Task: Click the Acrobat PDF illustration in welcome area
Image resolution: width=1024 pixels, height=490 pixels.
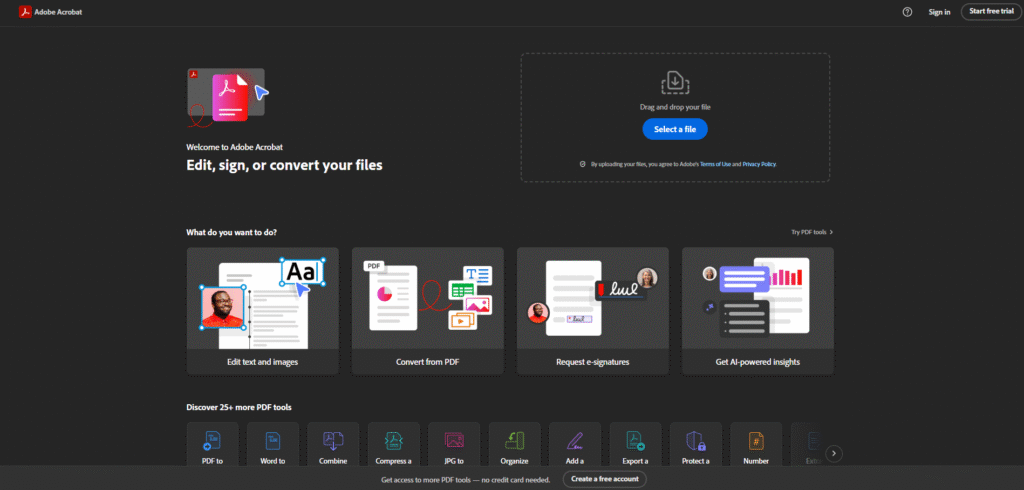Action: pos(229,97)
